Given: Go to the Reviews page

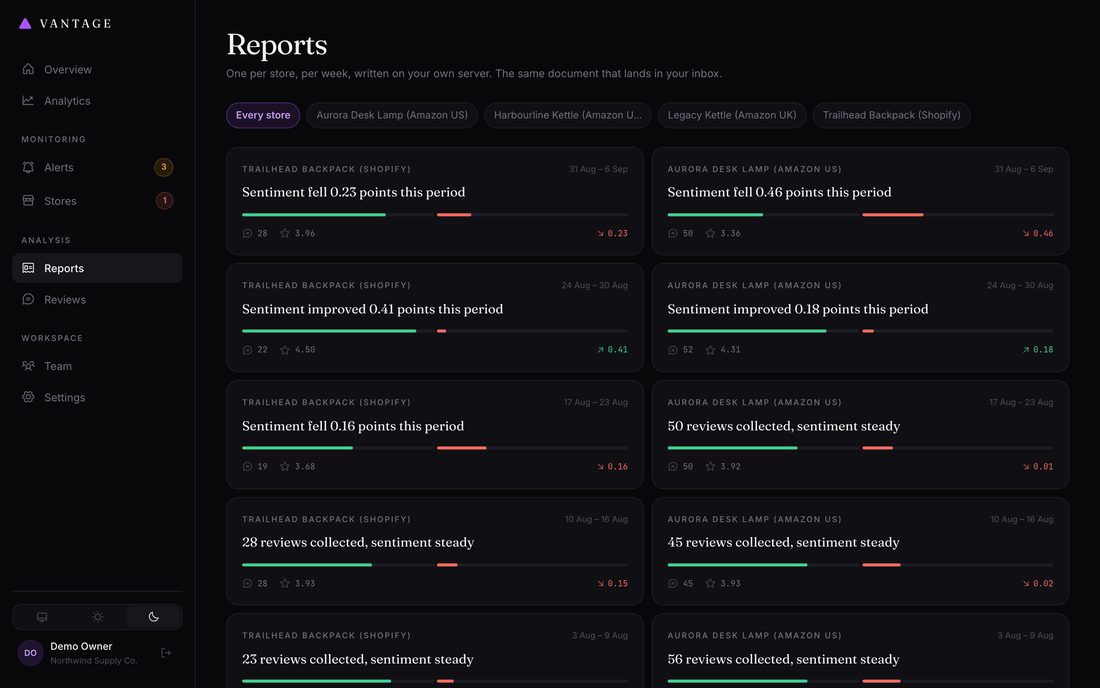Looking at the screenshot, I should pyautogui.click(x=98, y=299).
